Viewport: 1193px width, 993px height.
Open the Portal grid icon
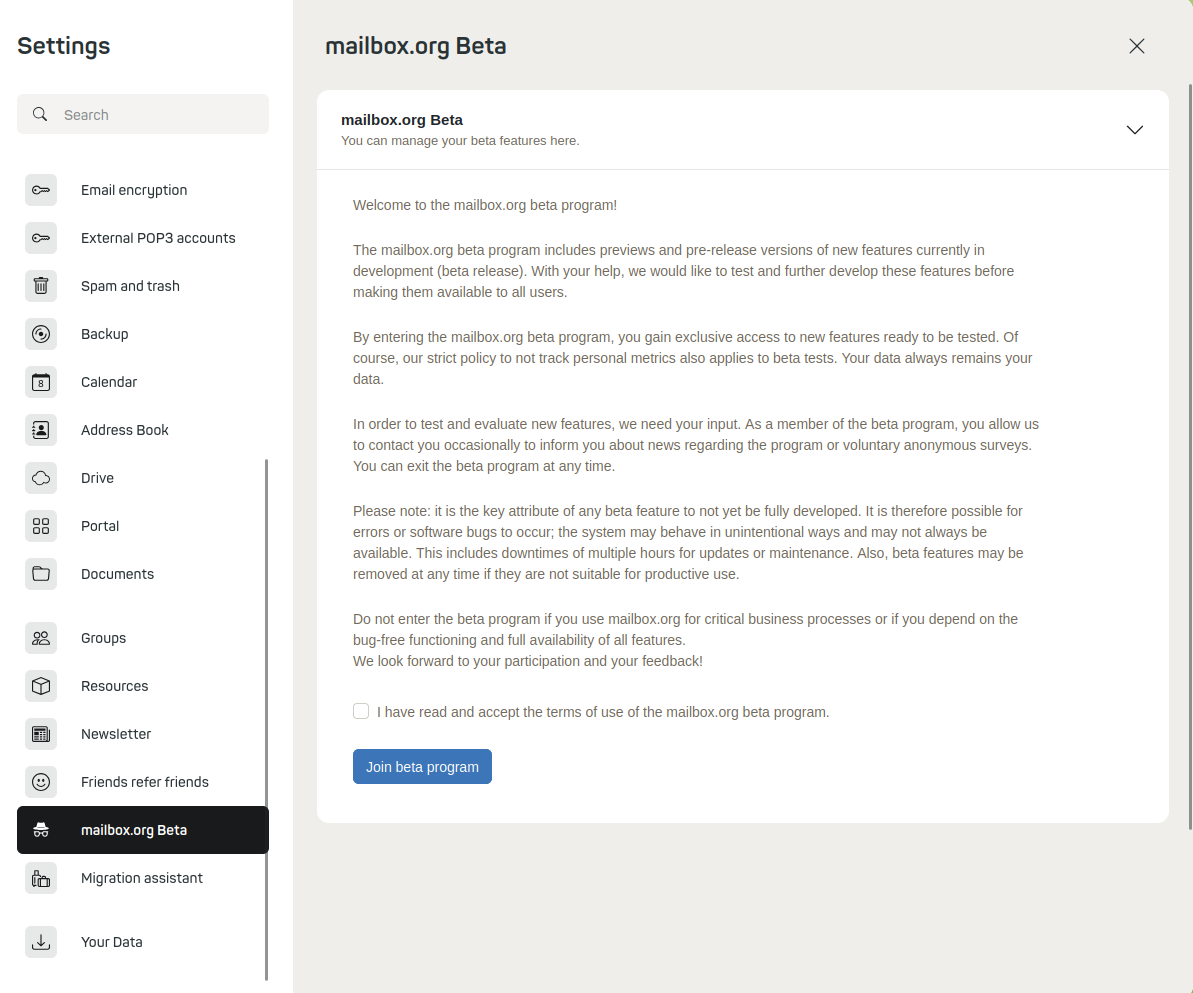tap(41, 526)
